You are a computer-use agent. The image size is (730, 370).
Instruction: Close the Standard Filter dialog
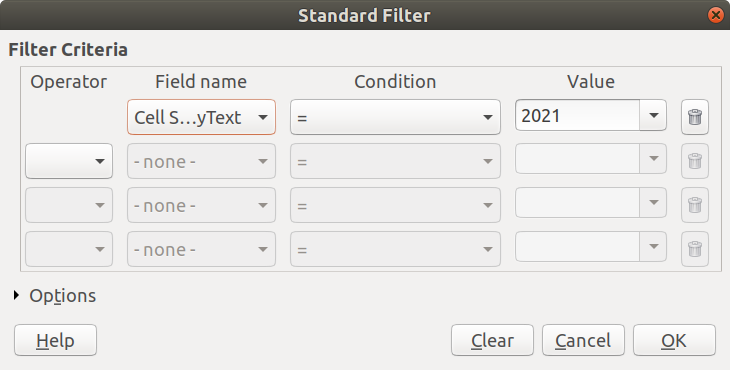point(716,15)
